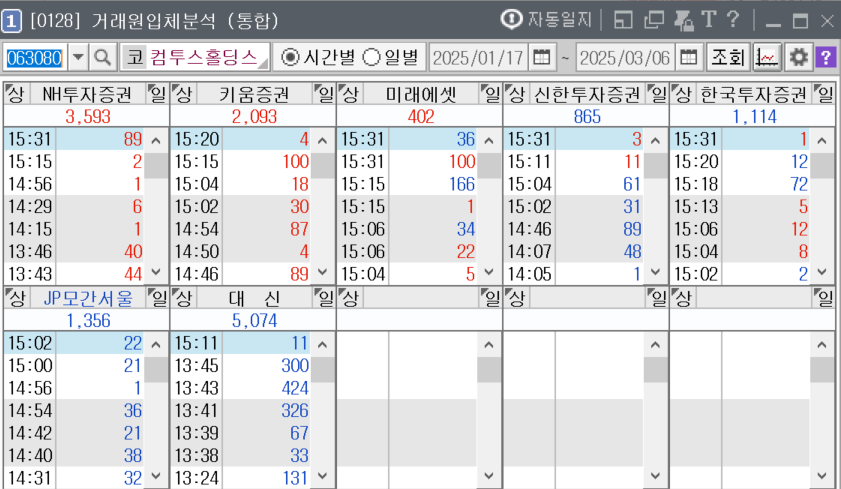Open start date calendar picker
Image resolution: width=841 pixels, height=489 pixels.
(x=542, y=57)
